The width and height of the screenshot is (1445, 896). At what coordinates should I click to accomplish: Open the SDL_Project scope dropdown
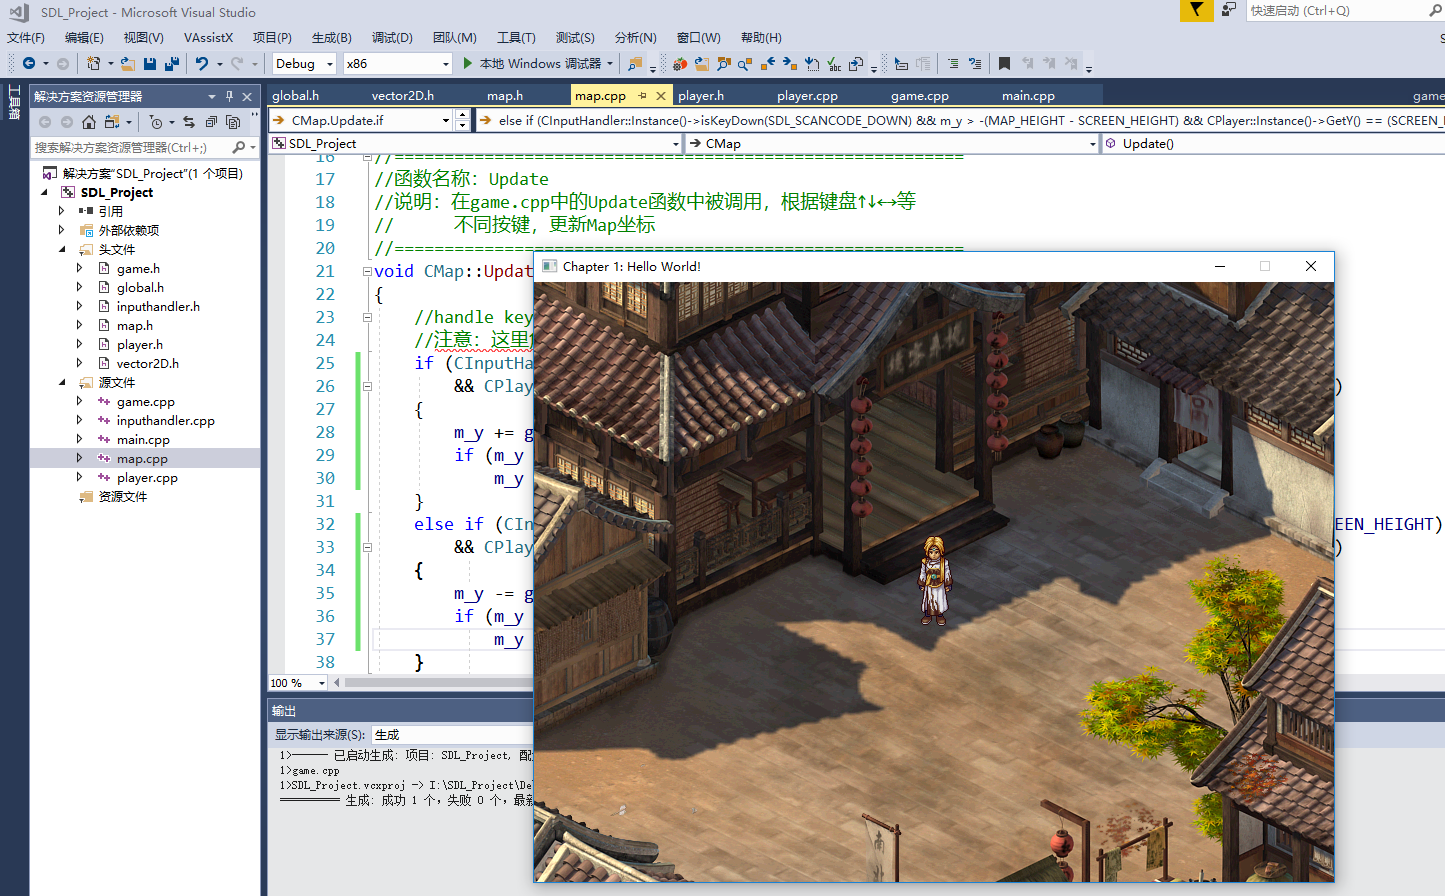476,144
